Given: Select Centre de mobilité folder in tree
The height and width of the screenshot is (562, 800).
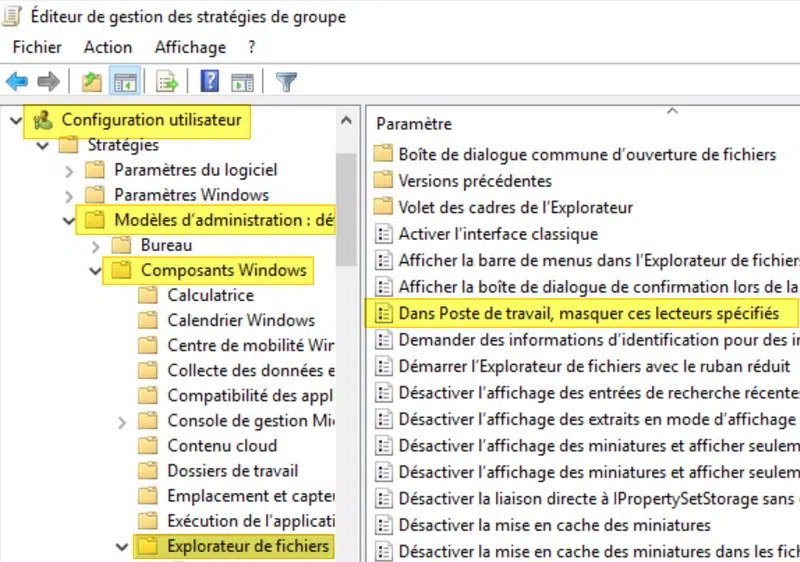Looking at the screenshot, I should 251,345.
